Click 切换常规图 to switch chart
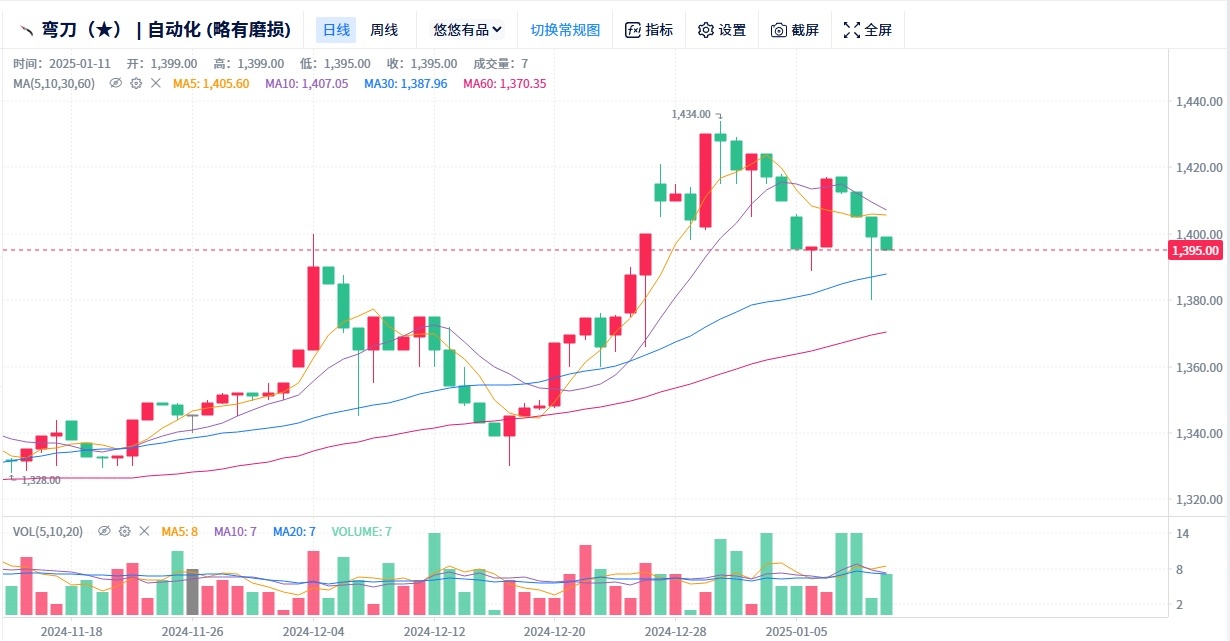Image resolution: width=1230 pixels, height=641 pixels. pos(565,30)
